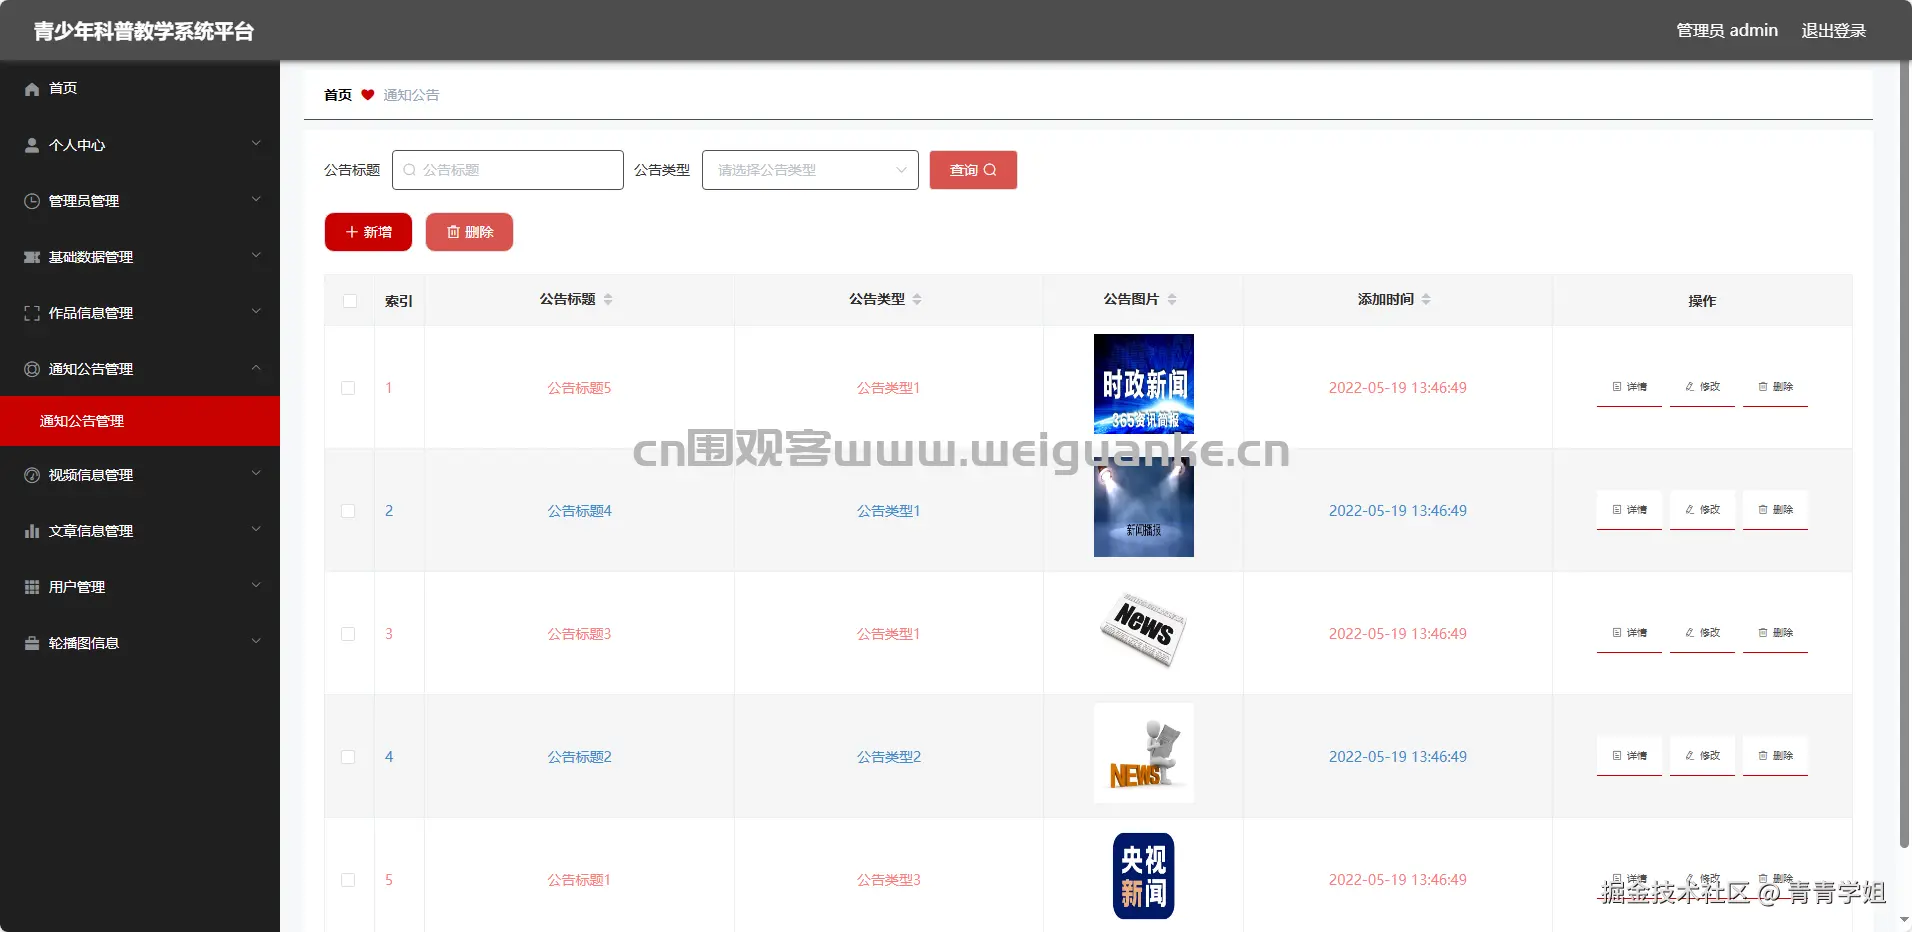
Task: Tick the checkbox for the 公告标题3 row
Action: [x=348, y=634]
